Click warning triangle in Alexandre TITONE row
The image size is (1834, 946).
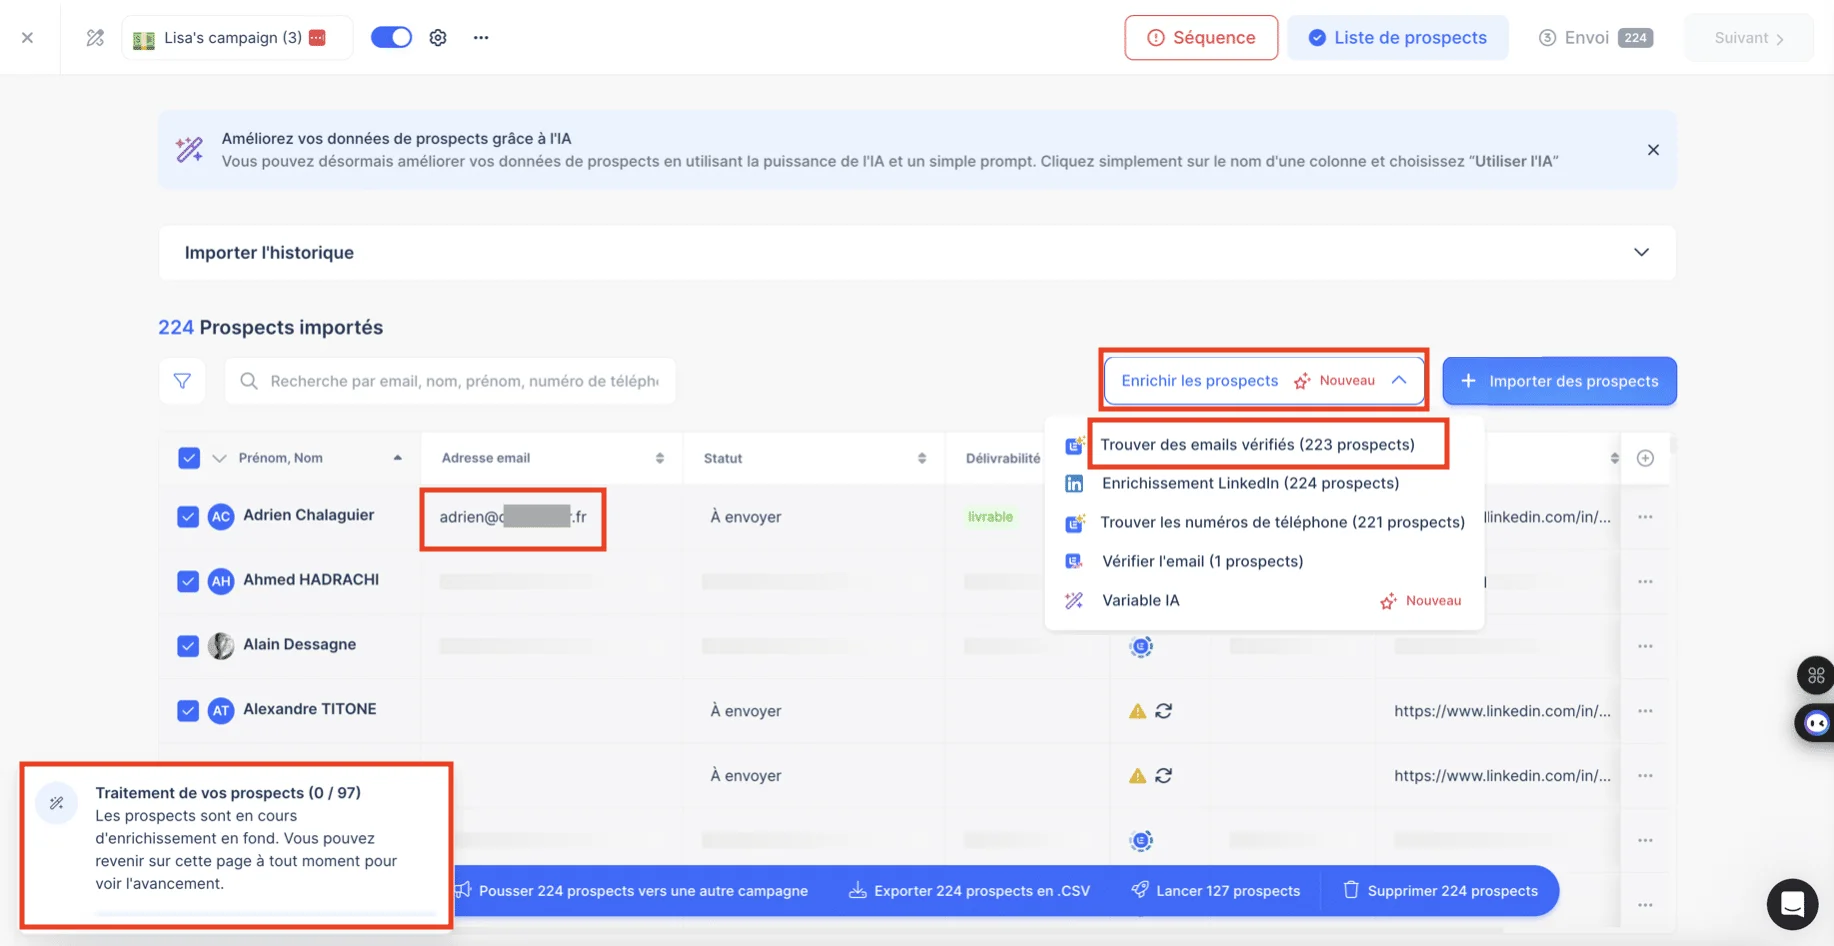[x=1137, y=711]
